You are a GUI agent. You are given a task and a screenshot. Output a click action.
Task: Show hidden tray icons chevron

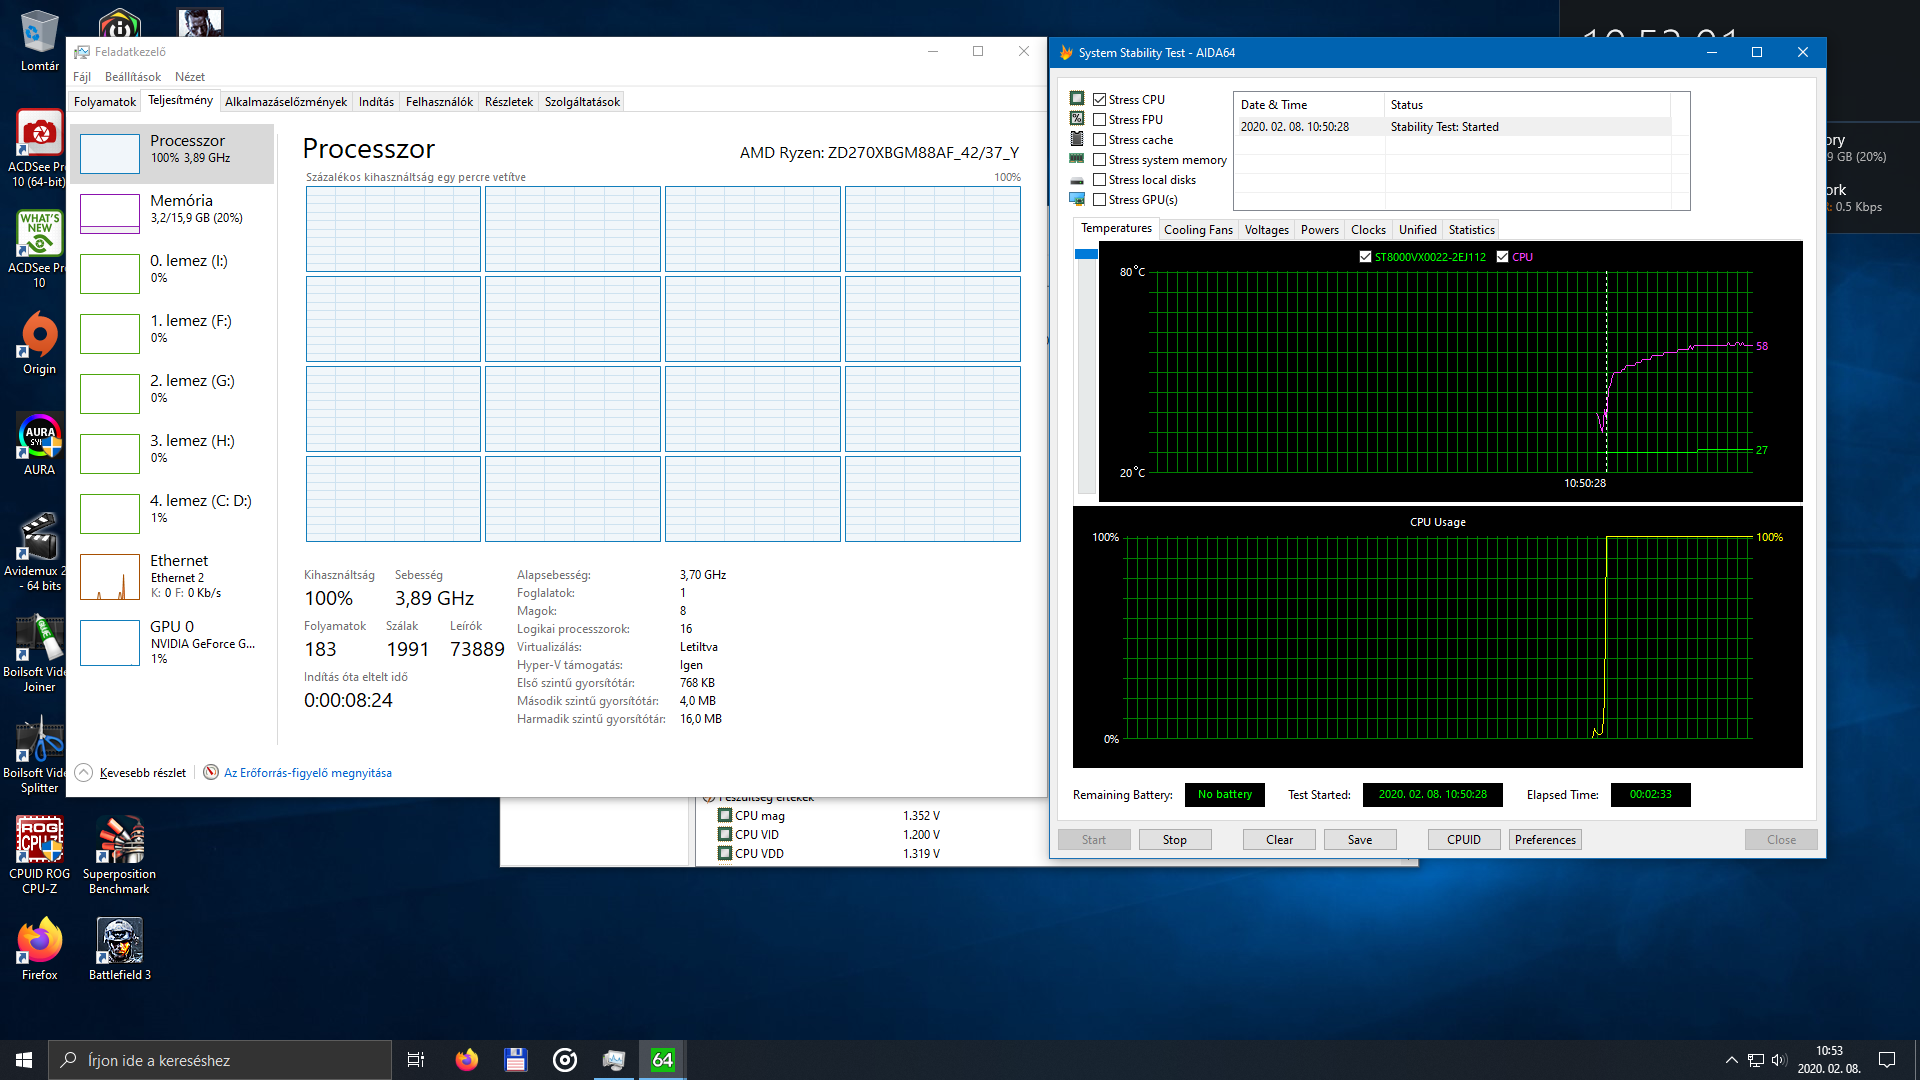1731,1060
